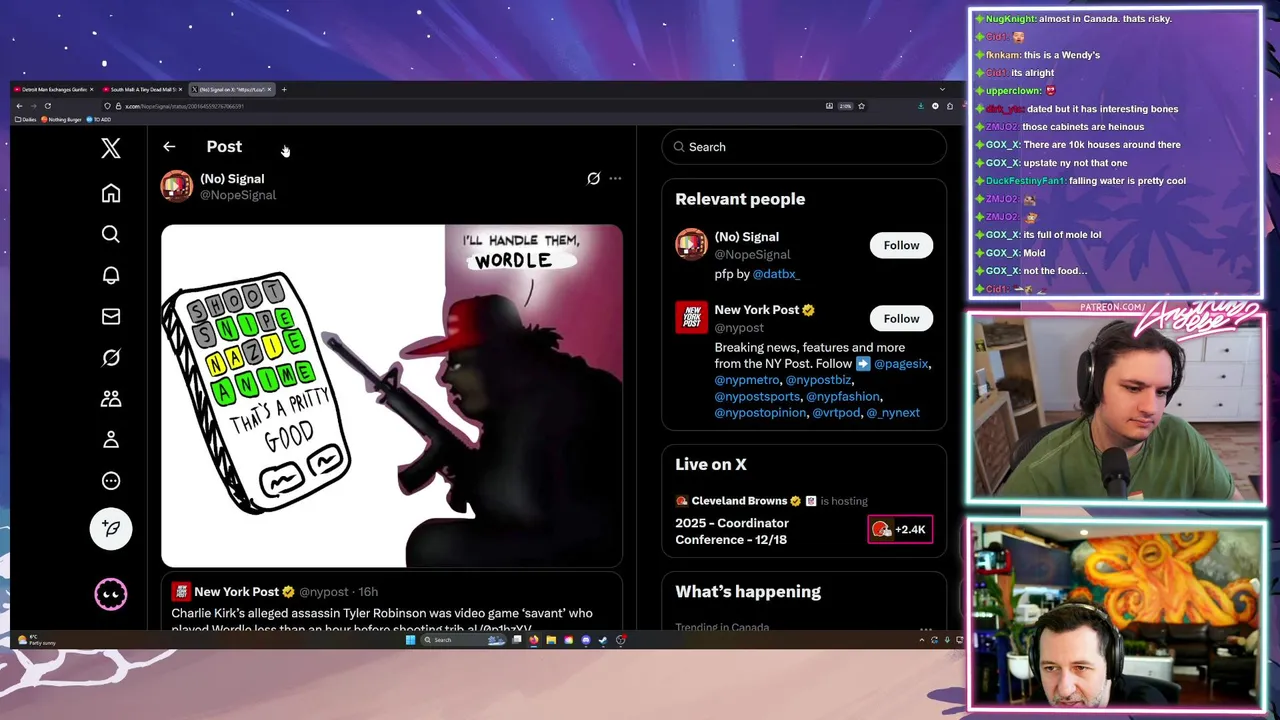Open the (No) Signal author avatar
1280x720 pixels.
(x=177, y=186)
